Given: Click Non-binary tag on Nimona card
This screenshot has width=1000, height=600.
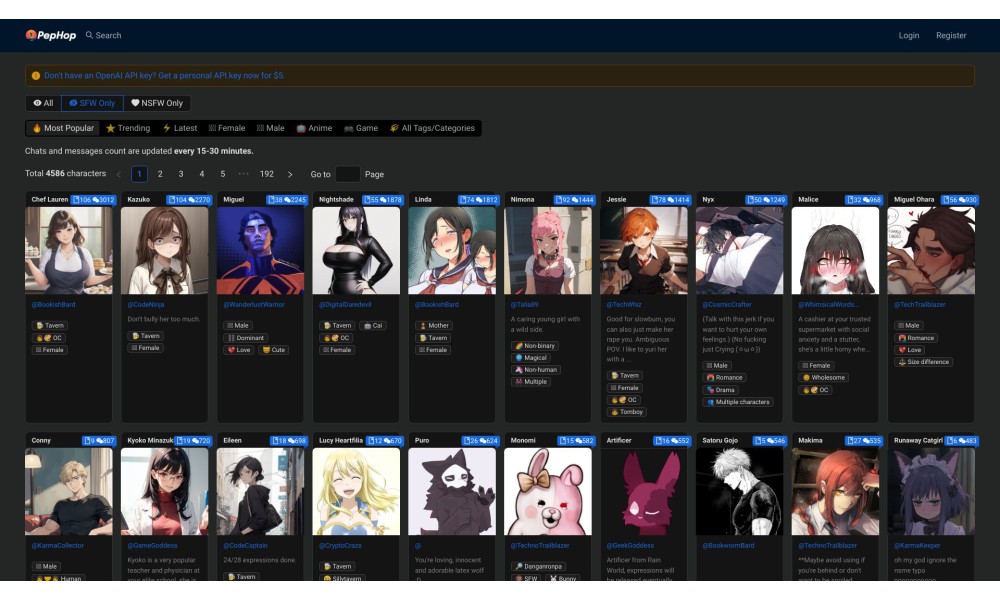Looking at the screenshot, I should pyautogui.click(x=535, y=346).
